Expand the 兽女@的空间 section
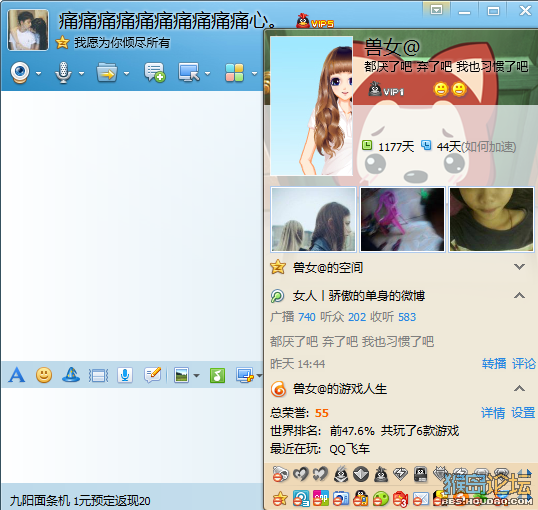The height and width of the screenshot is (510, 538). pyautogui.click(x=519, y=267)
